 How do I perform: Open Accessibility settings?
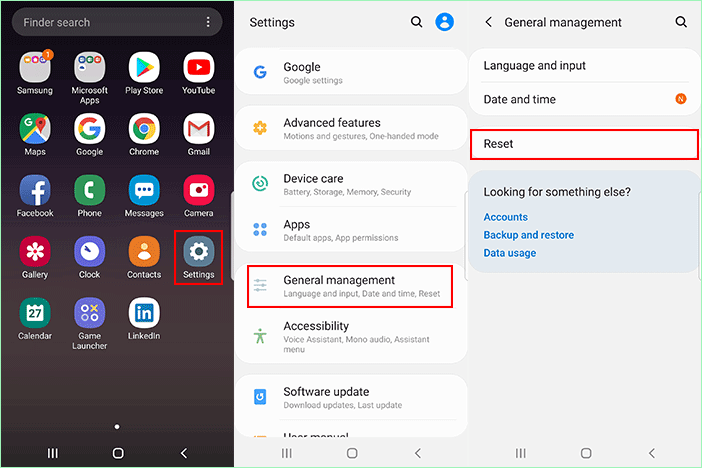(351, 336)
